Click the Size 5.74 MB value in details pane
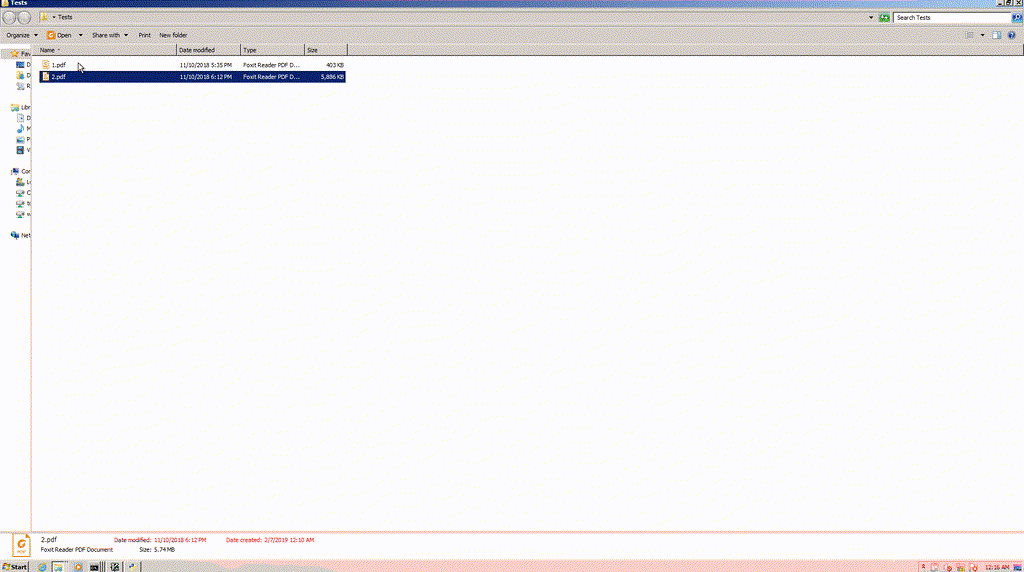1024x572 pixels. [165, 550]
